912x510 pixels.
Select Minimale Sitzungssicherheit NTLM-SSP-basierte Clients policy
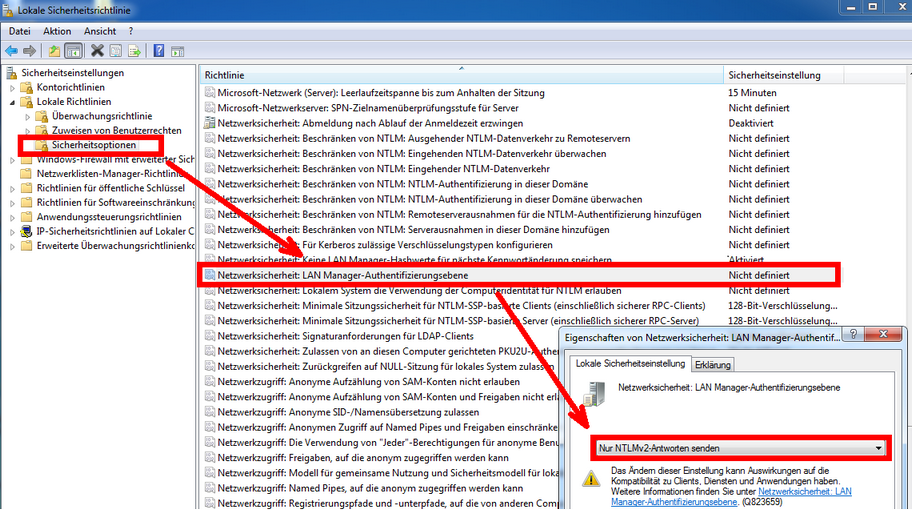[x=461, y=305]
